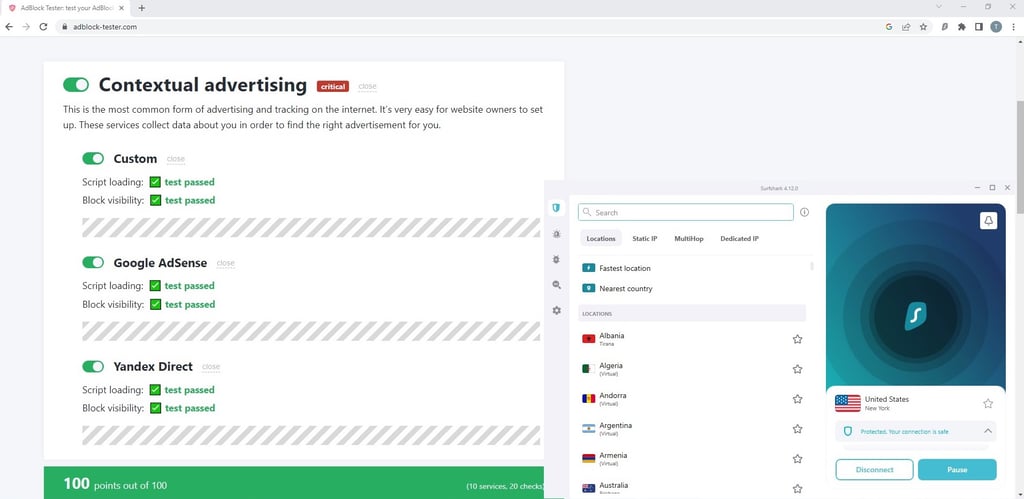Click the info icon beside Surfshark search
Image resolution: width=1024 pixels, height=499 pixels.
[804, 212]
